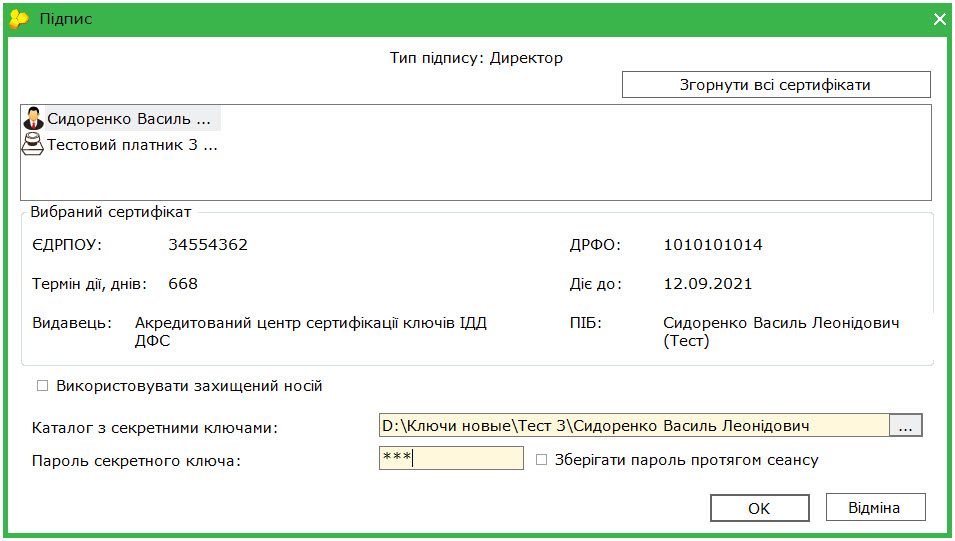
Task: Focus the secret key password field
Action: pyautogui.click(x=451, y=458)
